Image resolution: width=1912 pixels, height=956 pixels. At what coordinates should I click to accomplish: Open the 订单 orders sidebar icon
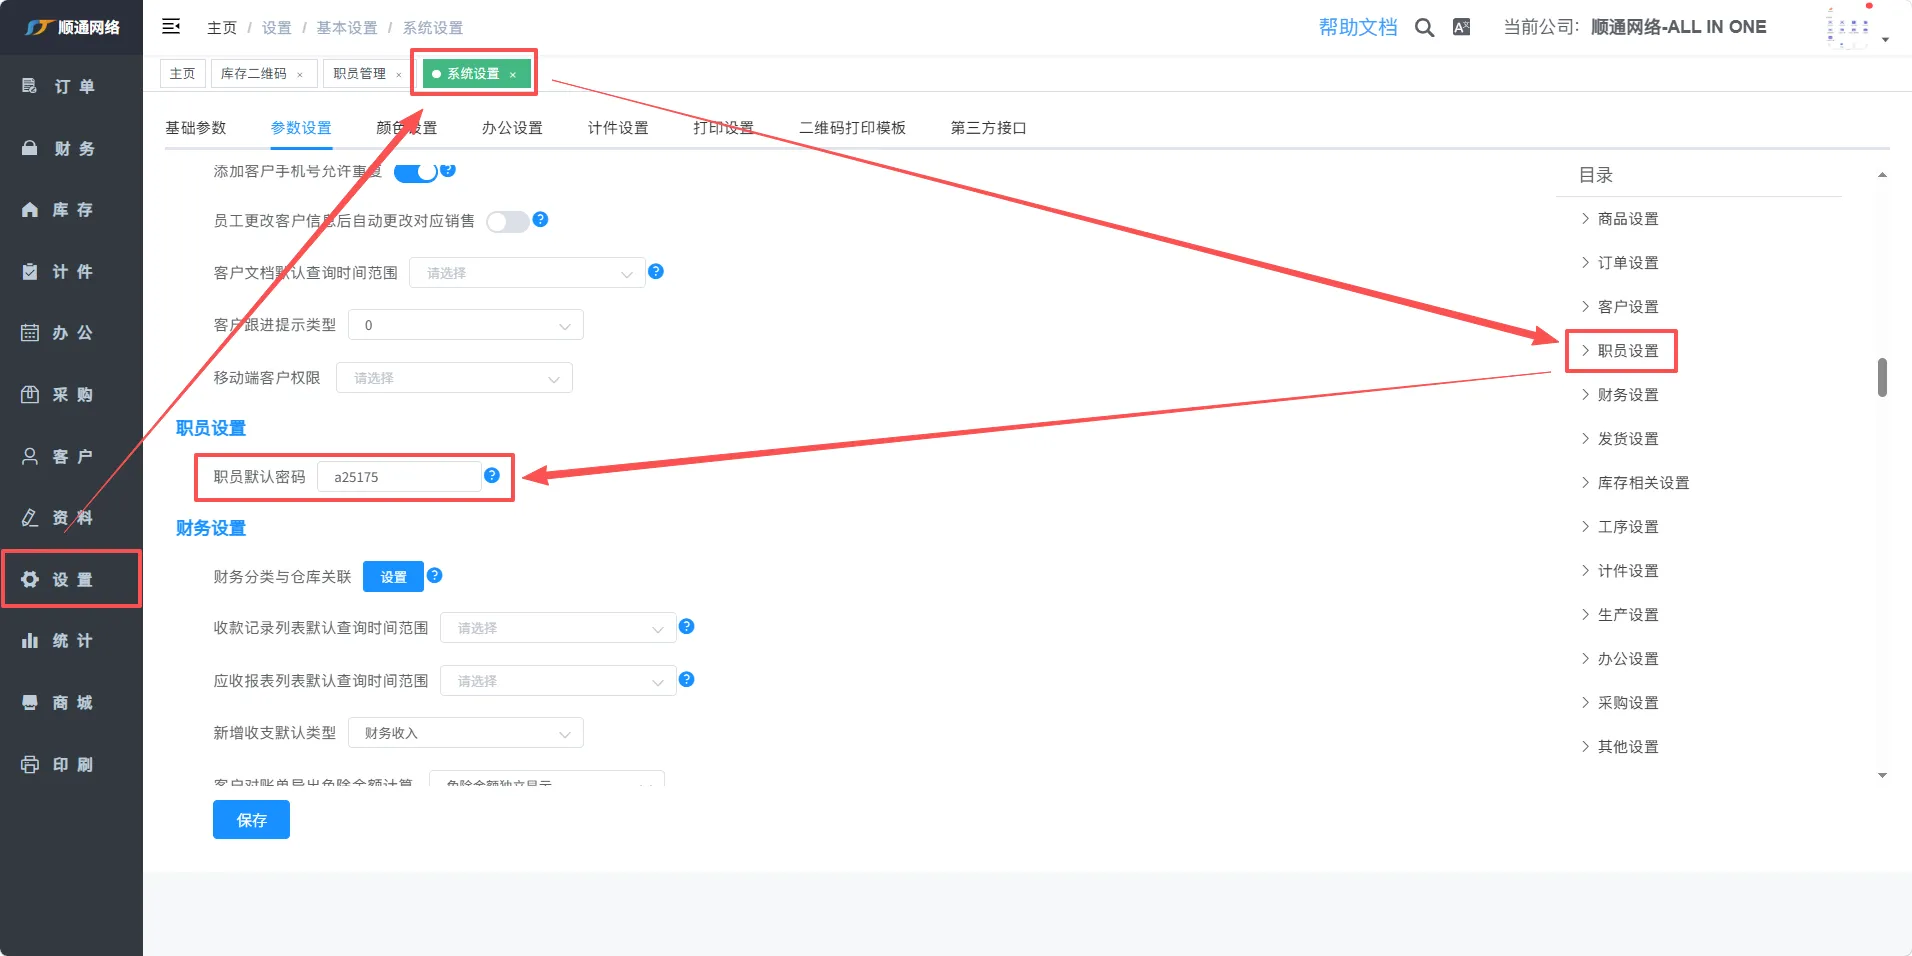click(x=30, y=86)
